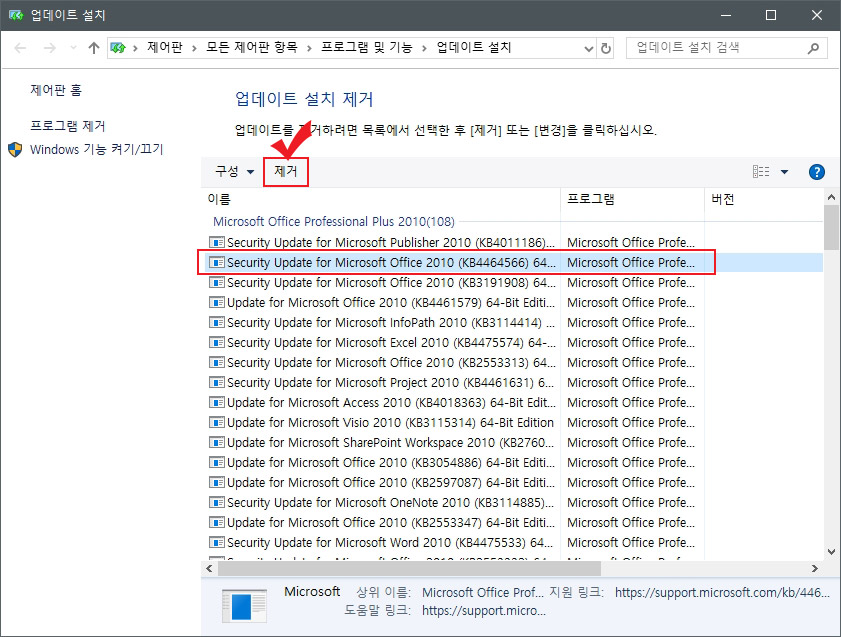841x637 pixels.
Task: Go up one level with Up arrow
Action: [x=94, y=48]
